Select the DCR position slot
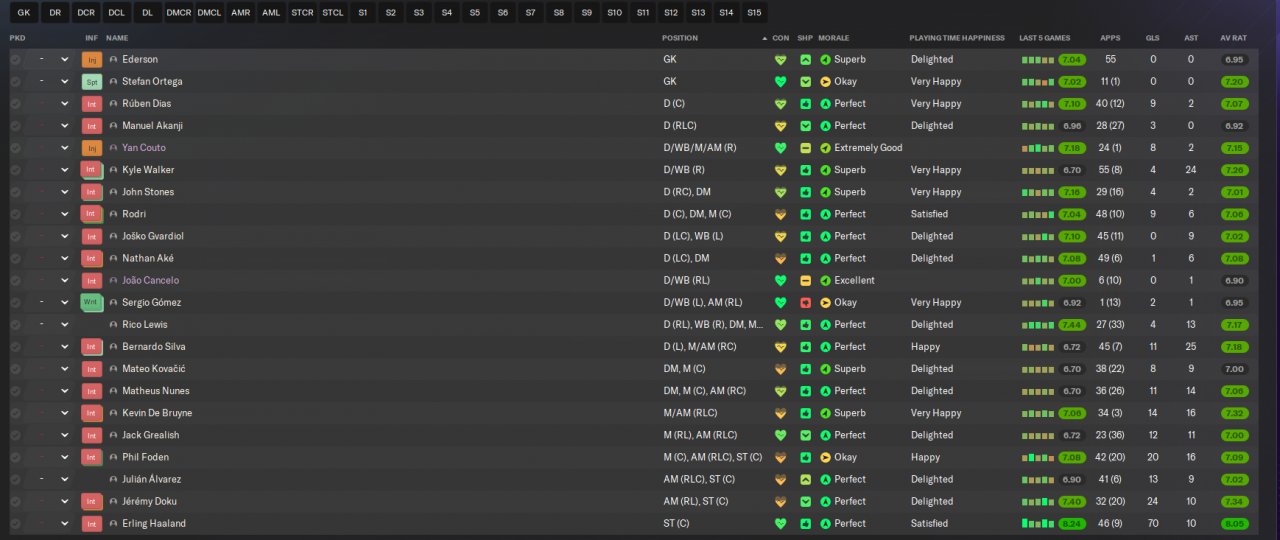The height and width of the screenshot is (540, 1280). tap(86, 13)
